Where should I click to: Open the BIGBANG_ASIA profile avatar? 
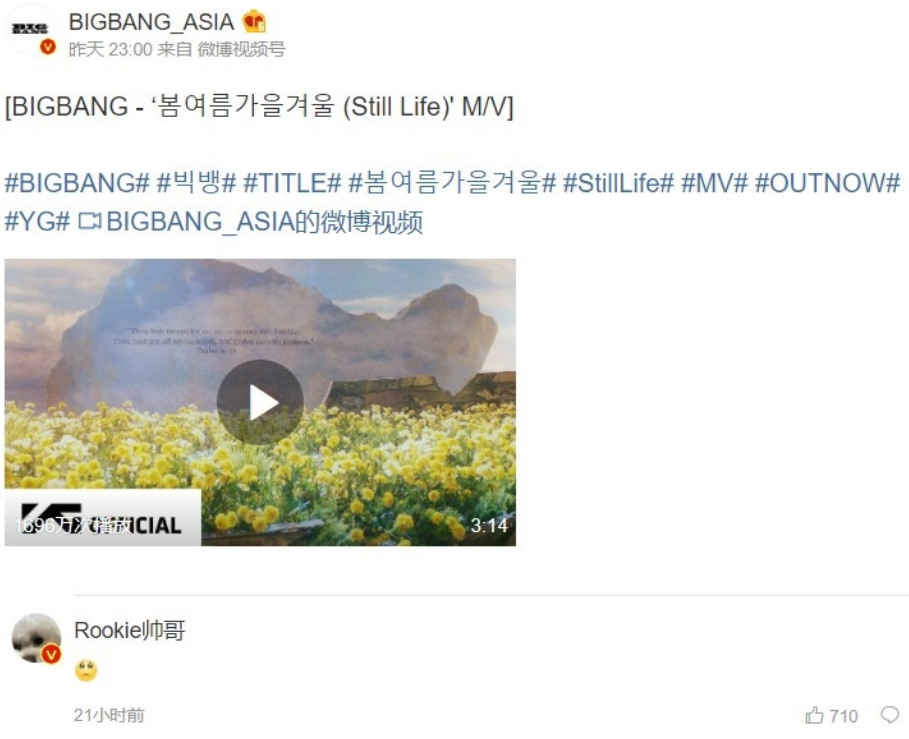click(x=30, y=30)
